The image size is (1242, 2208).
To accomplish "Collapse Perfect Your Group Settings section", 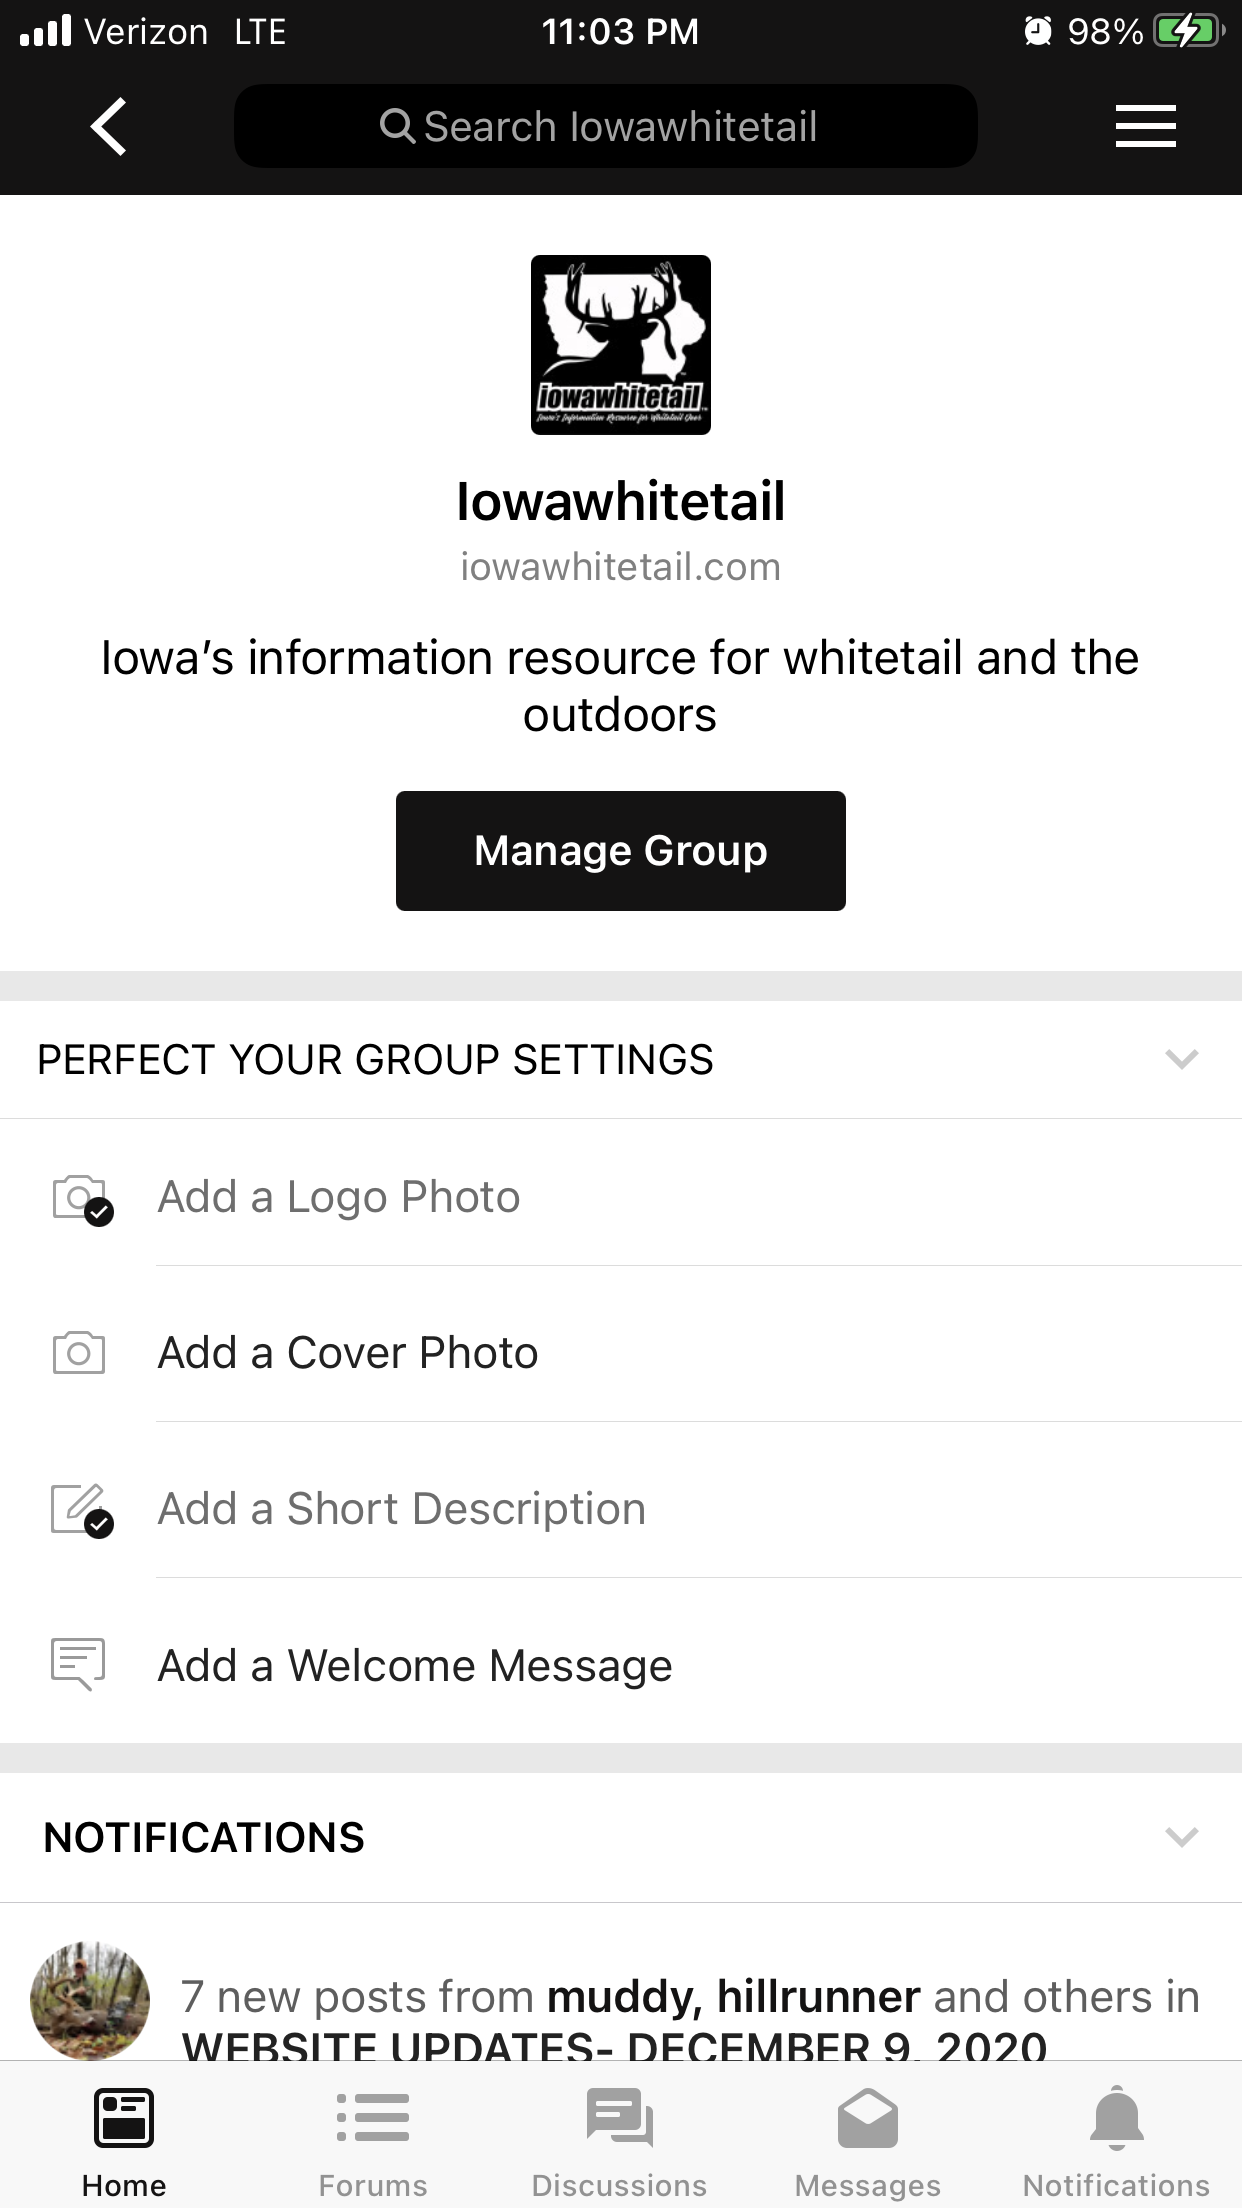I will [x=1182, y=1060].
